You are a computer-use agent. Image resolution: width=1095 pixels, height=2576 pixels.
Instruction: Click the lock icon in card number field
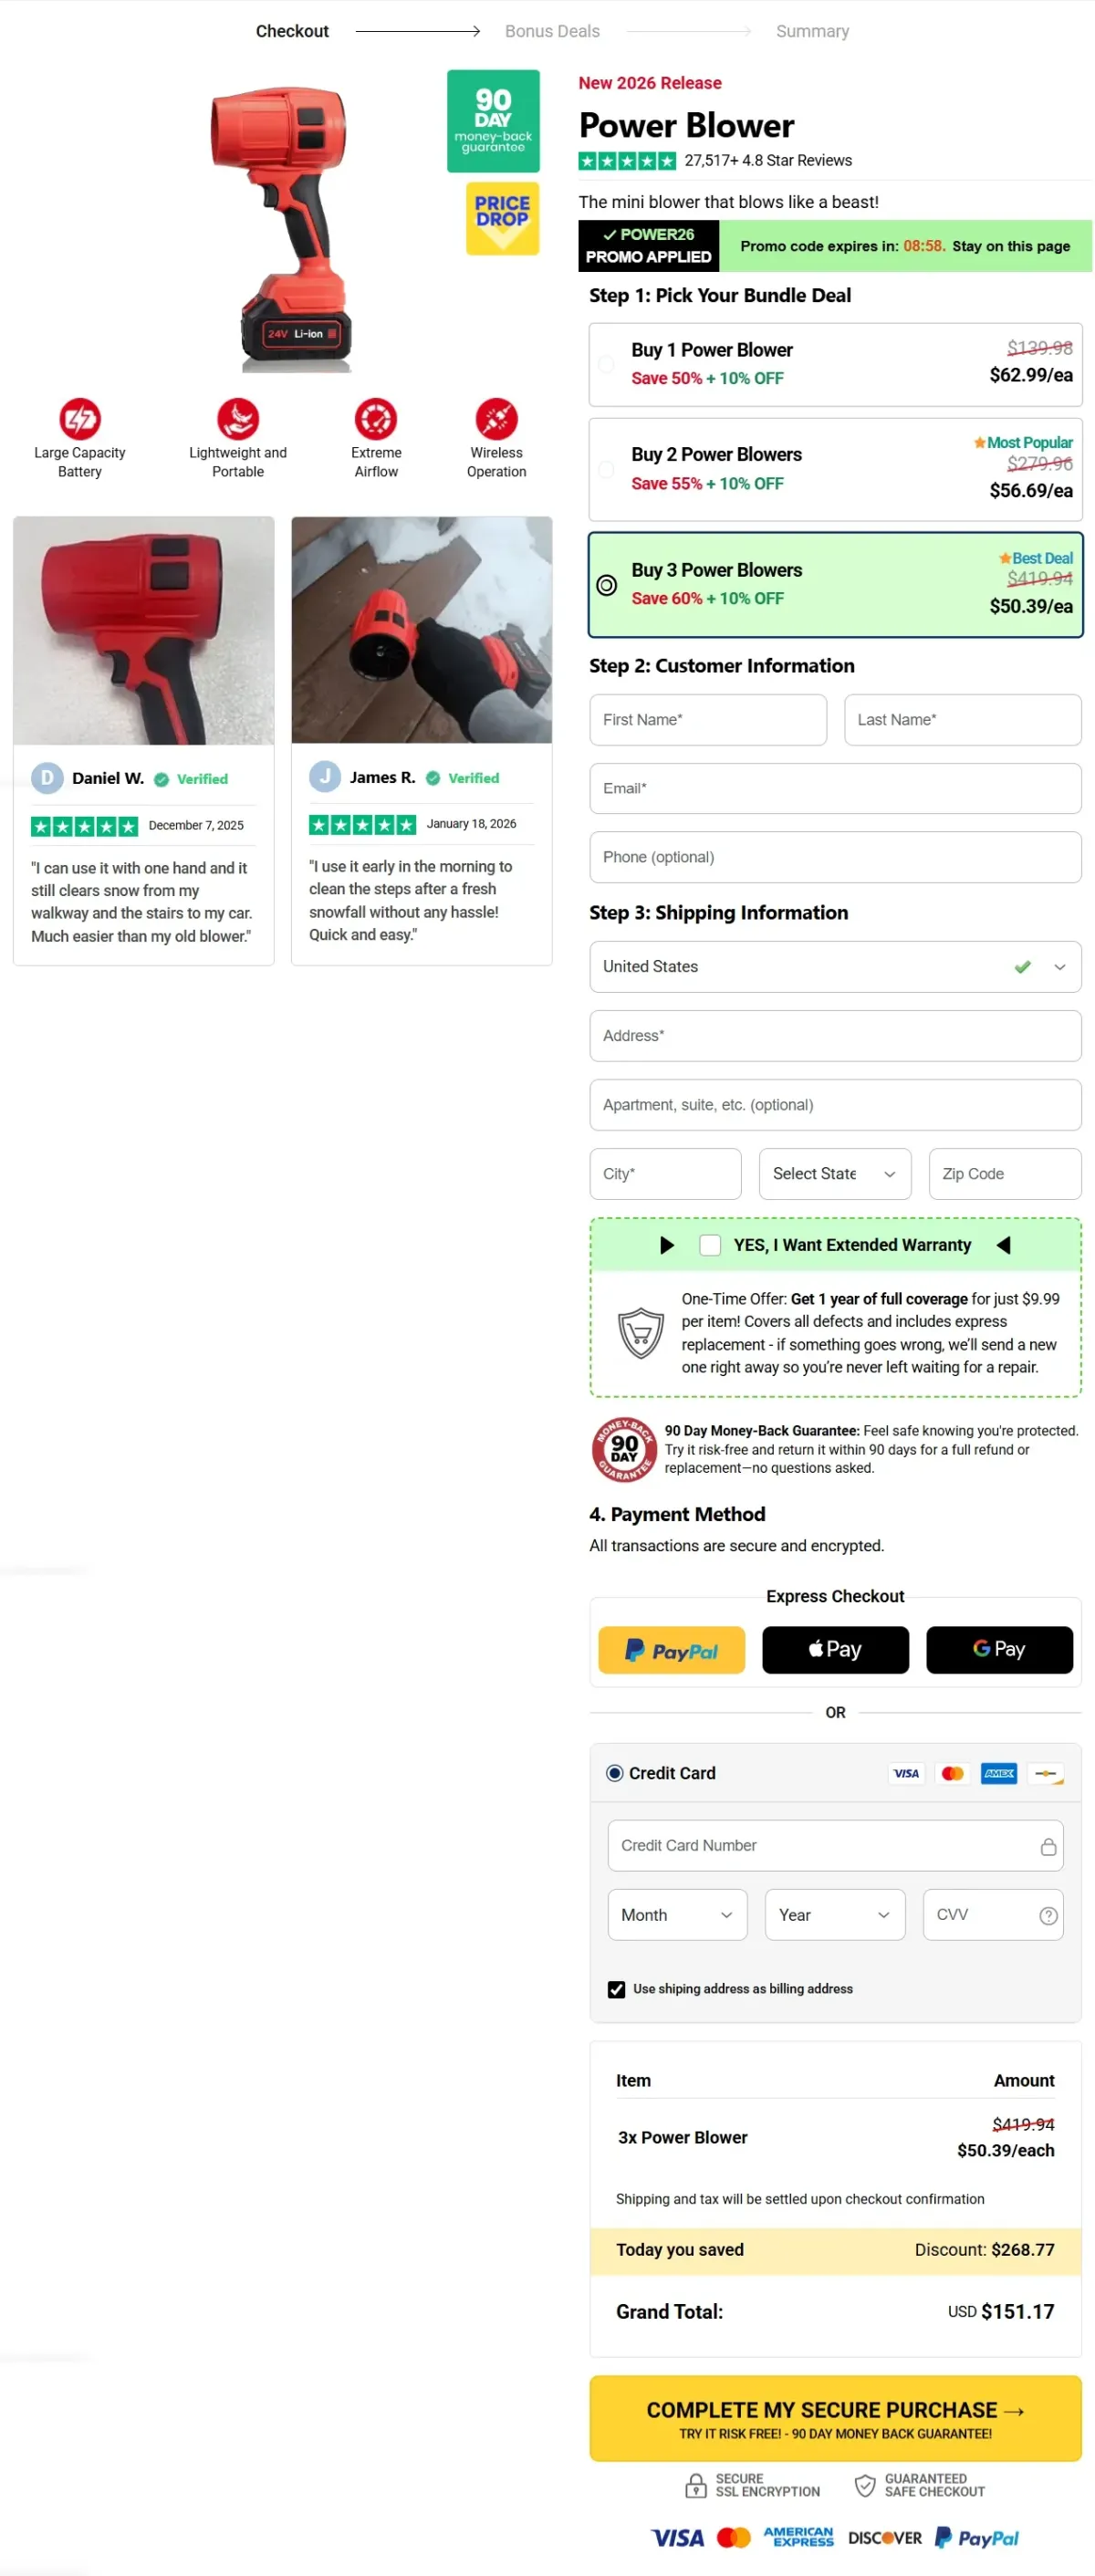(1048, 1846)
